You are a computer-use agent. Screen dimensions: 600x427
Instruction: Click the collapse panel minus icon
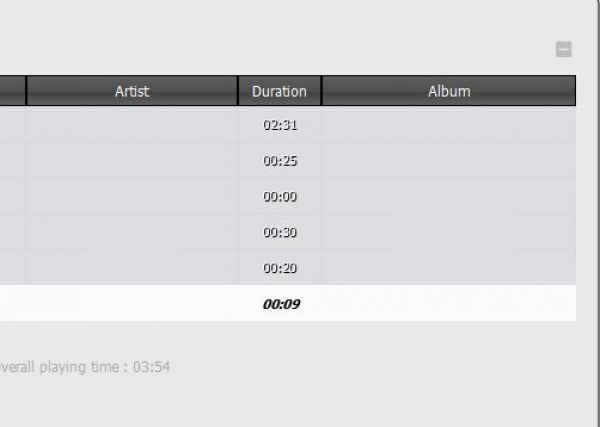(564, 49)
